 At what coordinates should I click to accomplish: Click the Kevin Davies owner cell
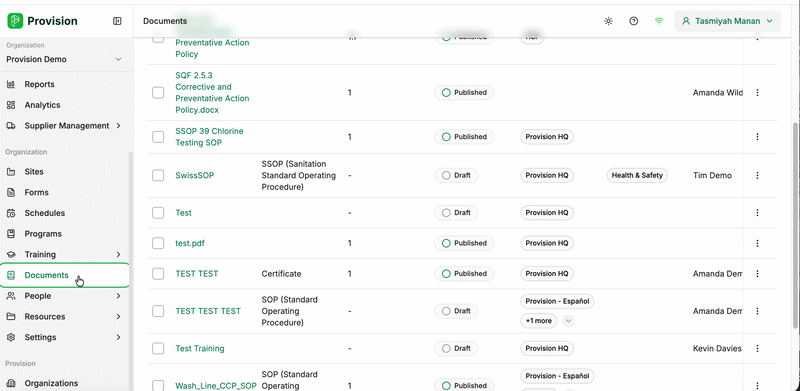[x=717, y=349]
